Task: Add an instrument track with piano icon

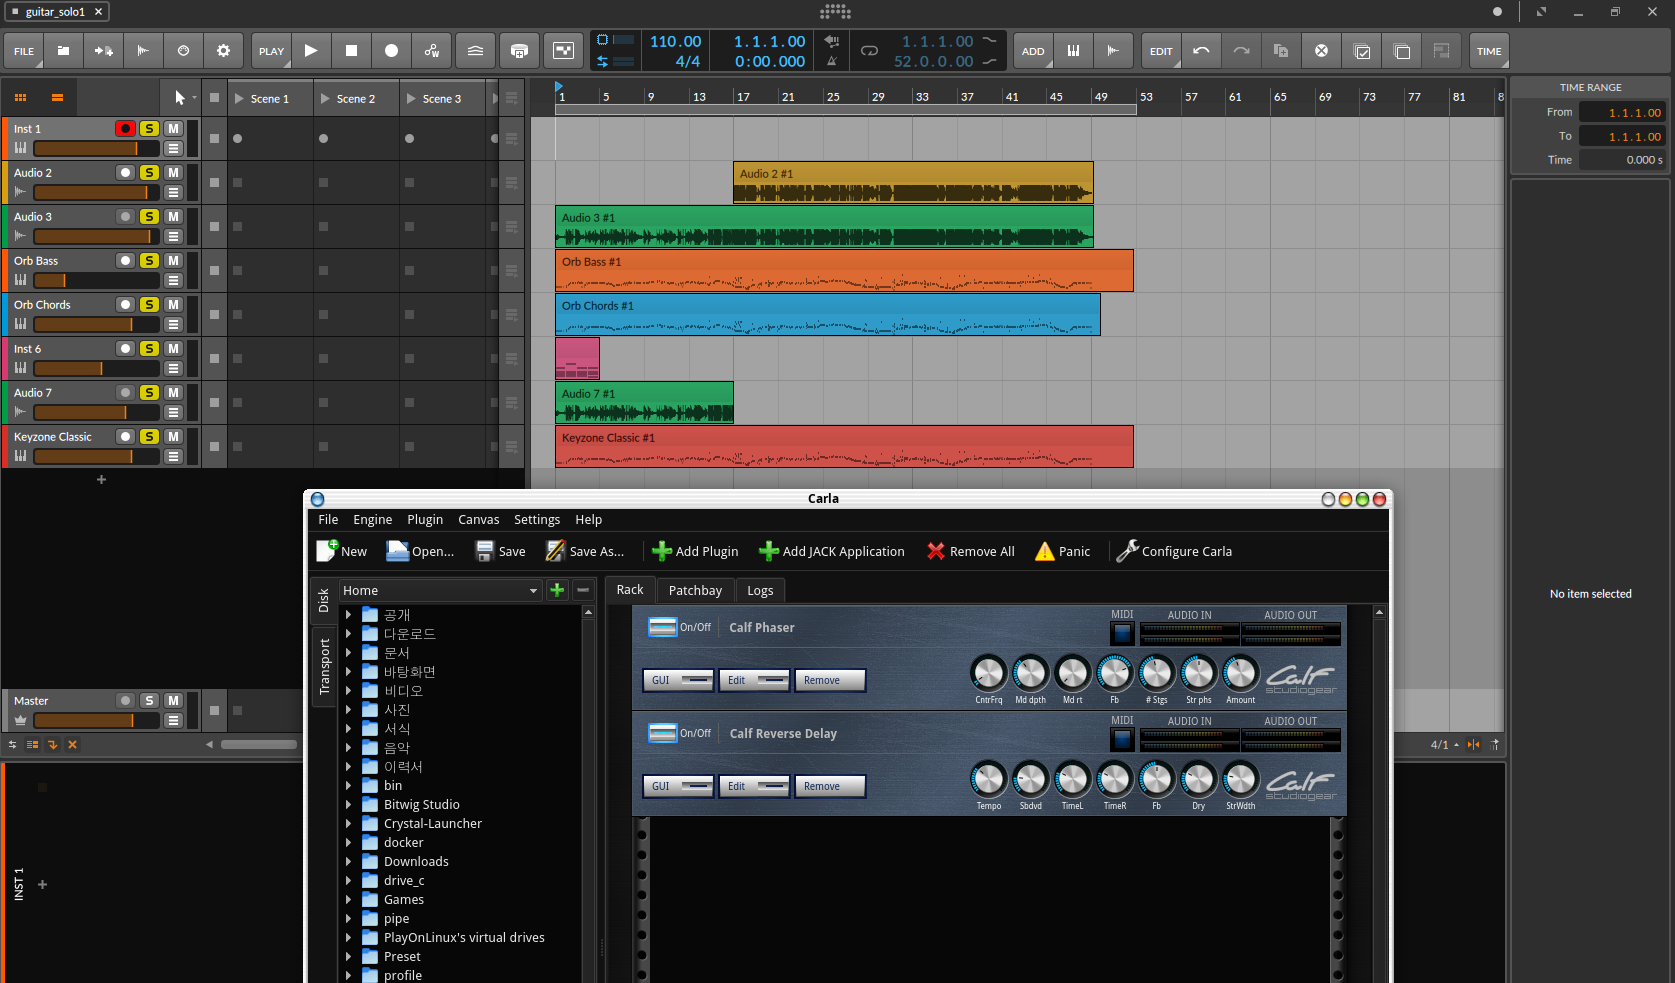Action: coord(1073,51)
